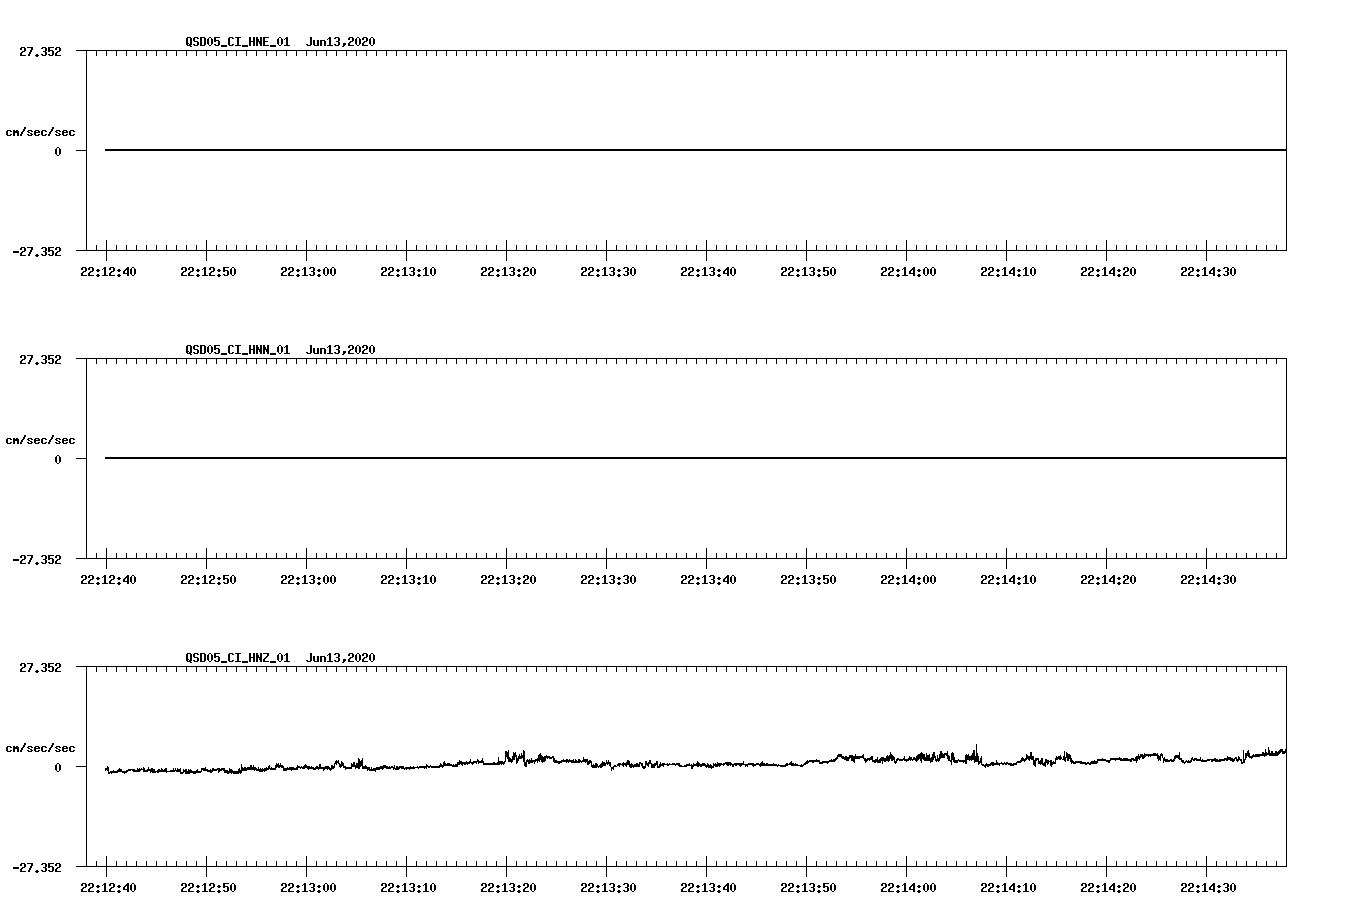
Task: Click the -27.352 bottom value of HNE axis
Action: point(37,251)
